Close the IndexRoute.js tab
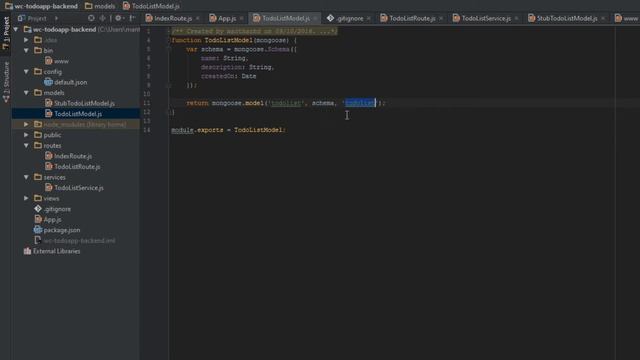 (198, 18)
